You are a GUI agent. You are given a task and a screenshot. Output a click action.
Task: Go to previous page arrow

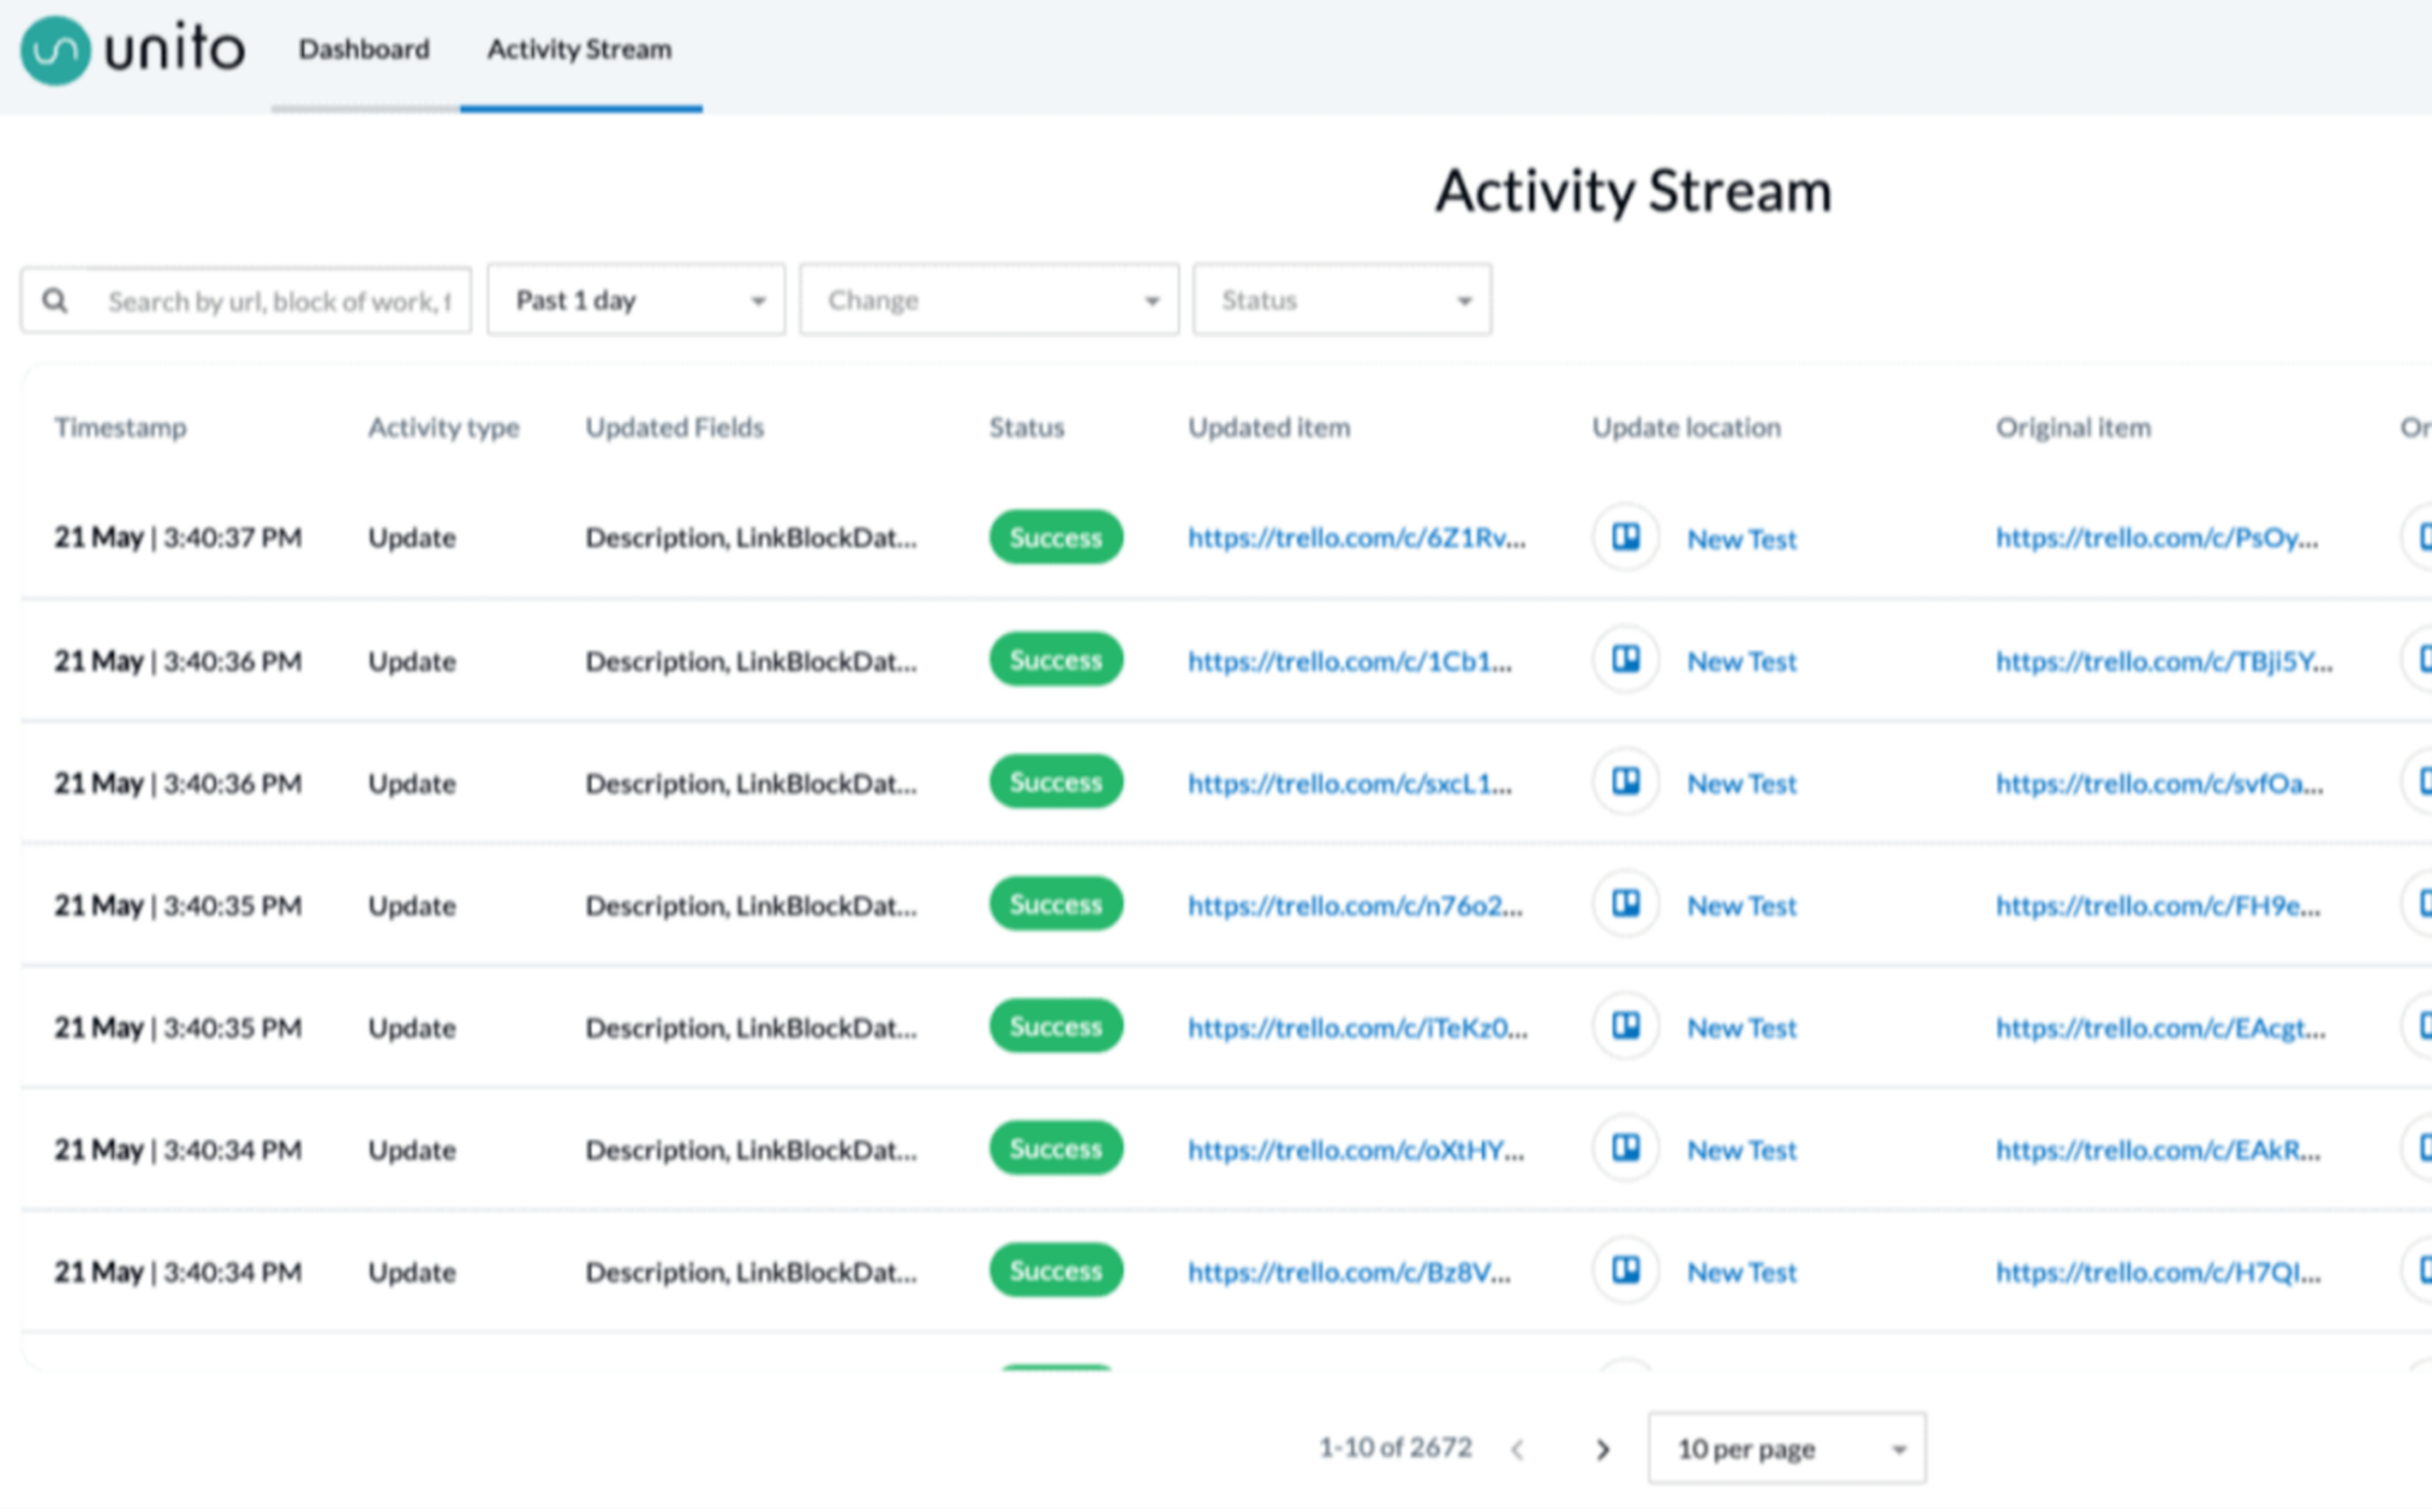(x=1518, y=1449)
